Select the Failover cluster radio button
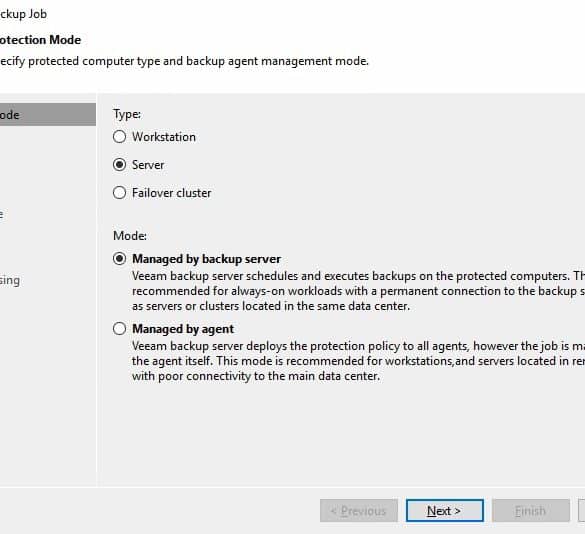The width and height of the screenshot is (585, 534). tap(119, 193)
